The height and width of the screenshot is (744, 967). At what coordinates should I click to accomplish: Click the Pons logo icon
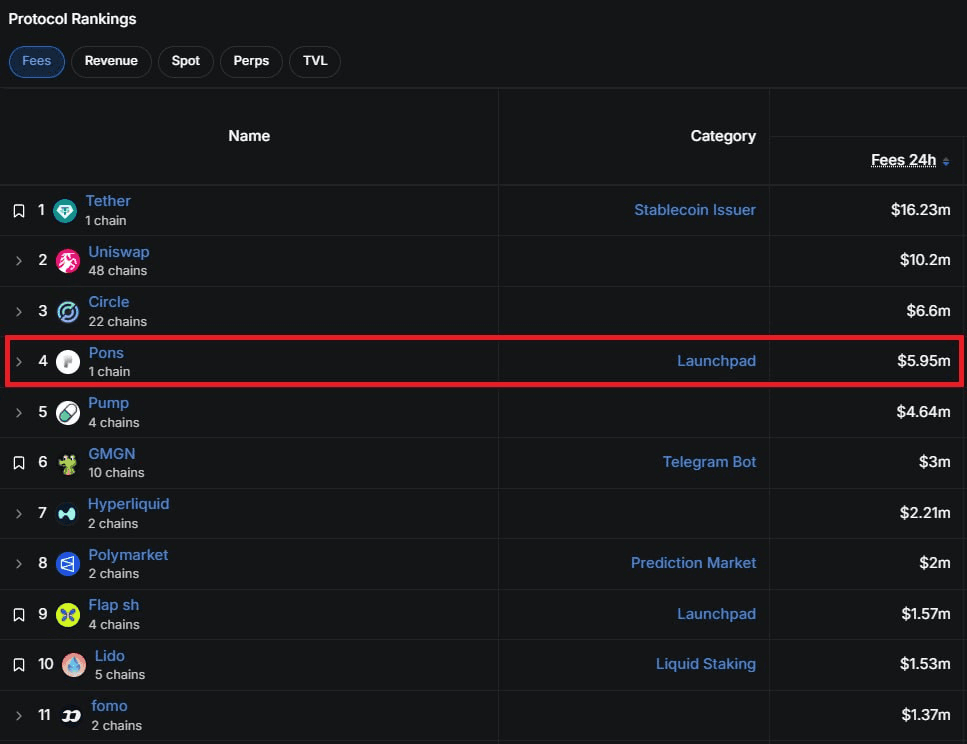(68, 362)
